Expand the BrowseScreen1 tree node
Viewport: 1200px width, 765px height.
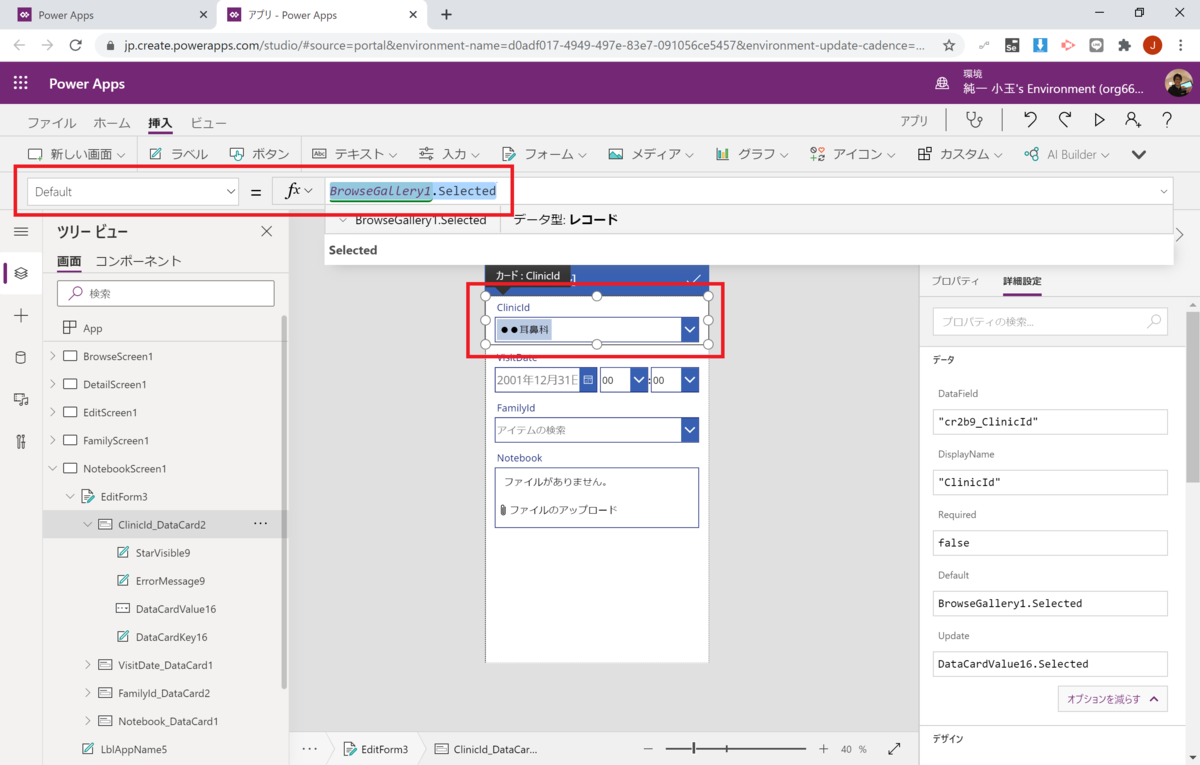pos(52,356)
